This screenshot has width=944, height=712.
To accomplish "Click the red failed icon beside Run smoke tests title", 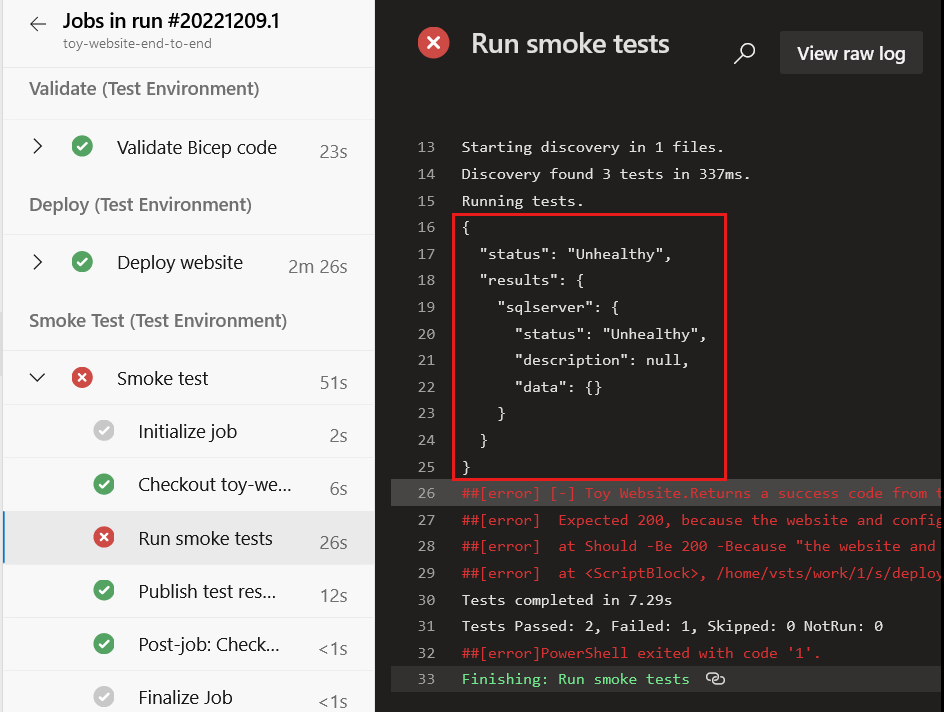I will point(433,43).
